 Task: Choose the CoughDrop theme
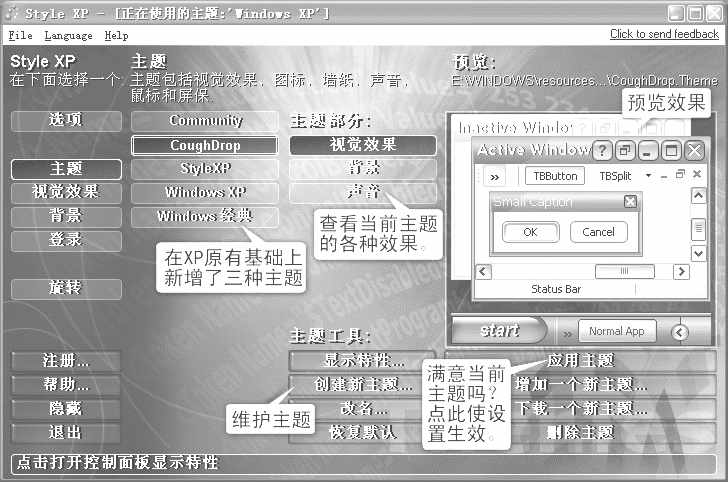tap(205, 145)
